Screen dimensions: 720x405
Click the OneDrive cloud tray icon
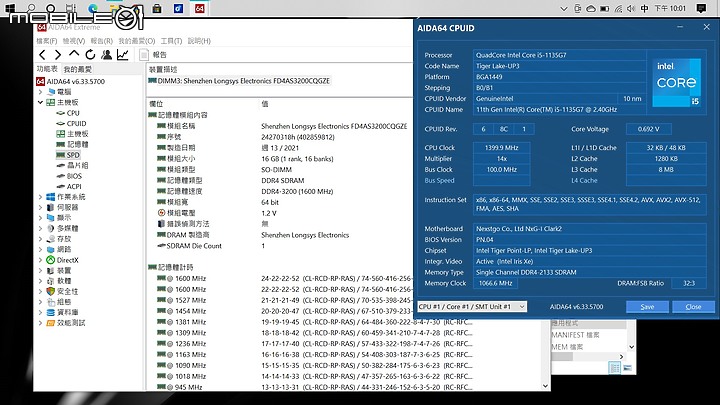591,9
